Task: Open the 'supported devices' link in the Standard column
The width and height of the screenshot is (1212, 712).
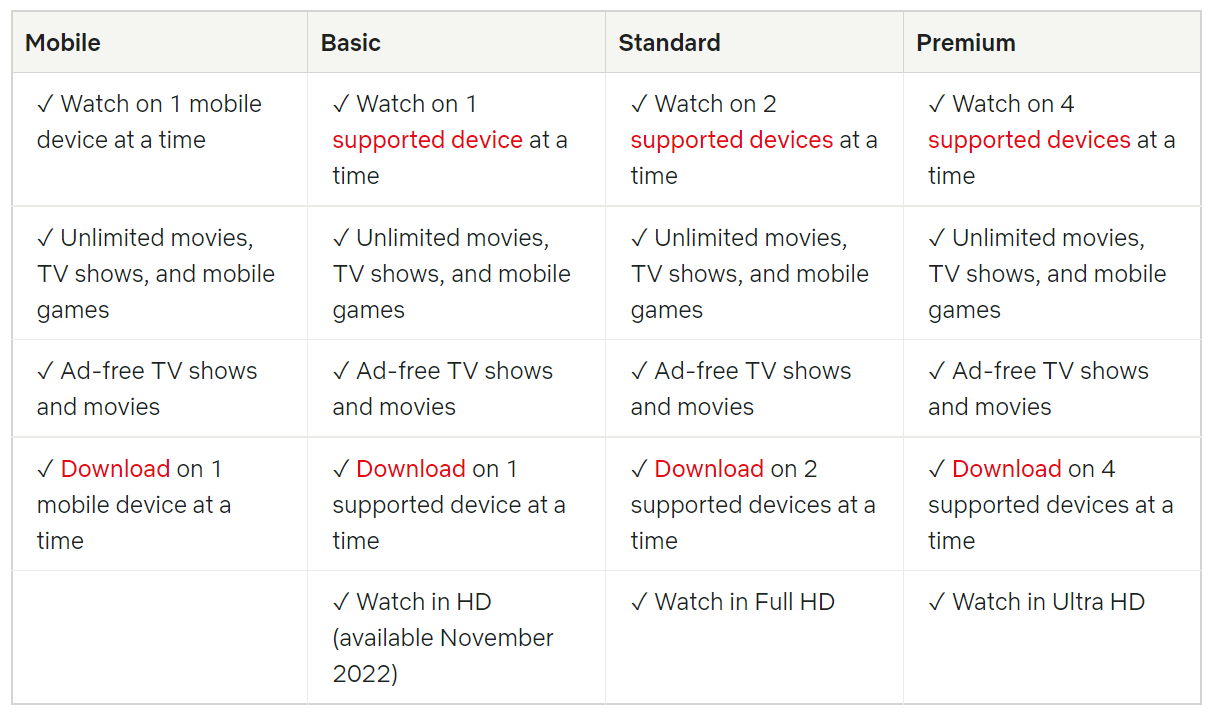Action: 731,140
